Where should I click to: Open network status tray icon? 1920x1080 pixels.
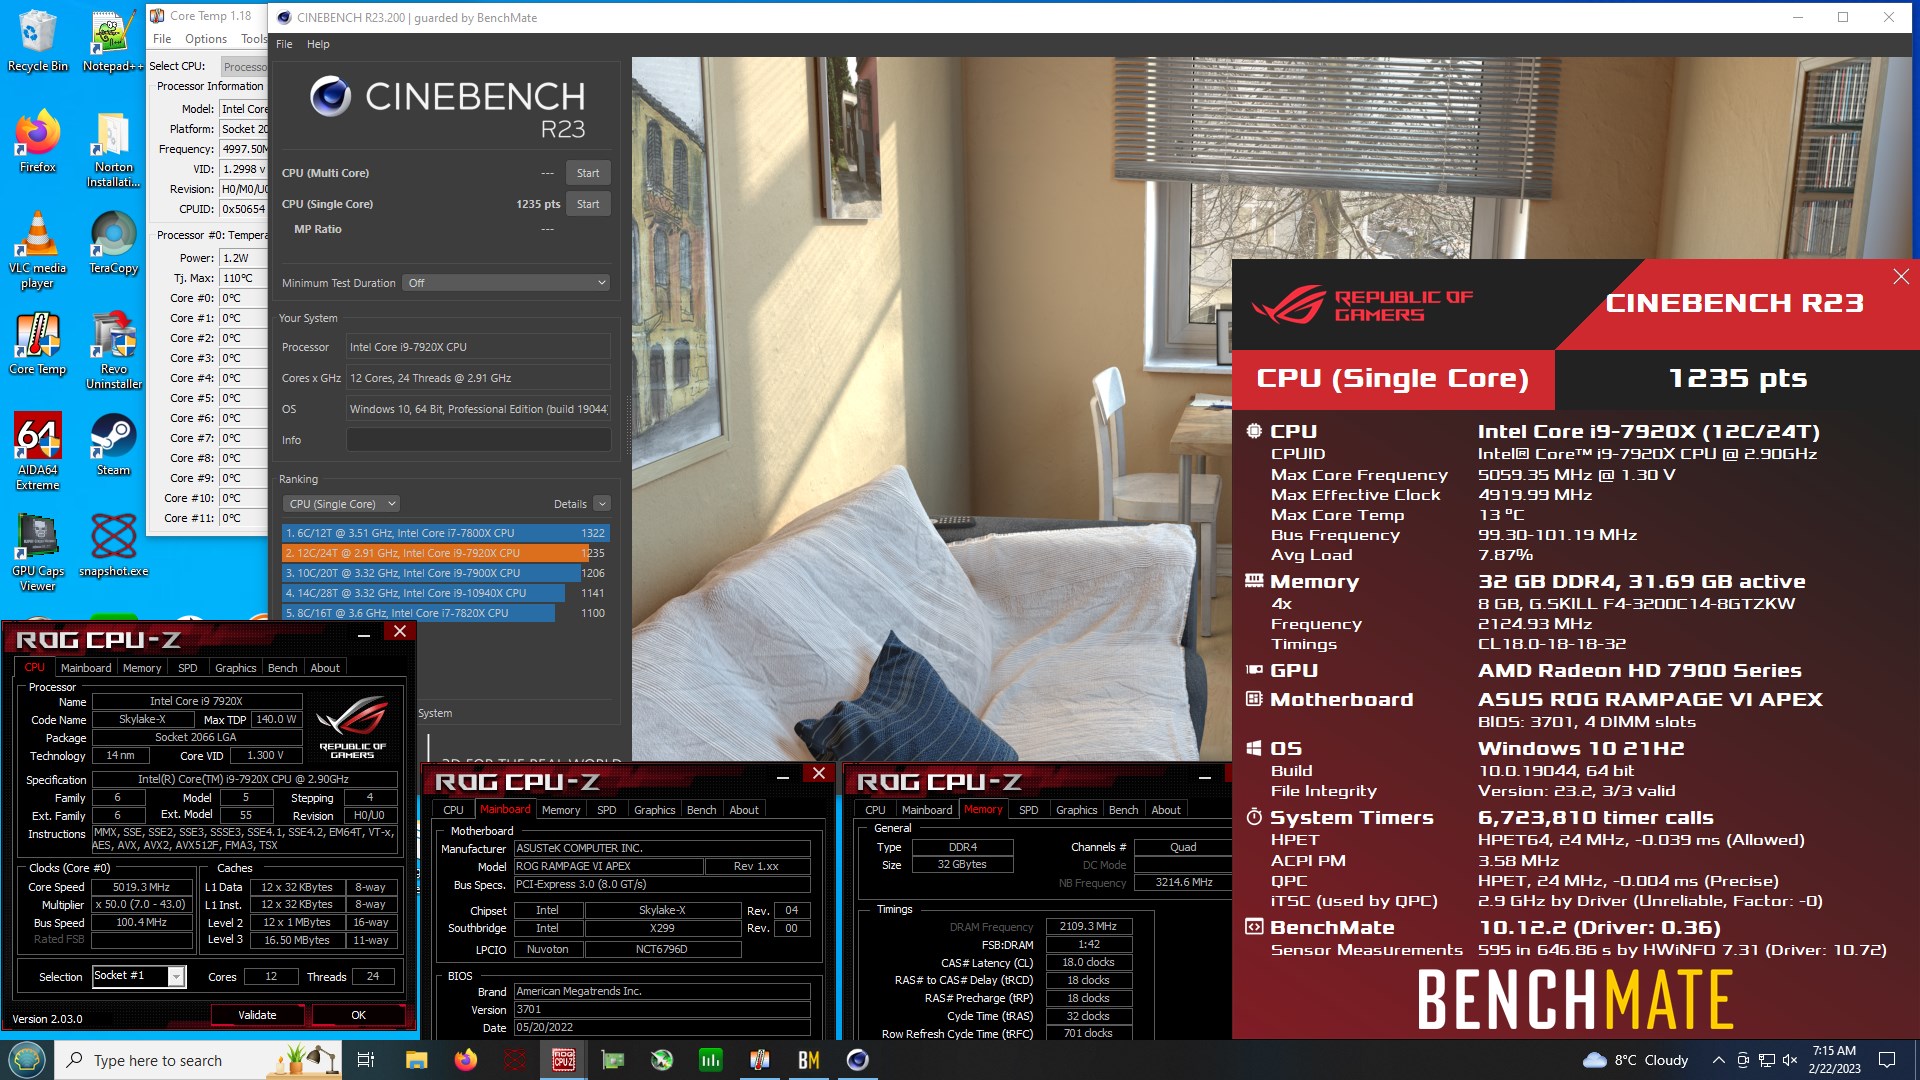pyautogui.click(x=1766, y=1060)
